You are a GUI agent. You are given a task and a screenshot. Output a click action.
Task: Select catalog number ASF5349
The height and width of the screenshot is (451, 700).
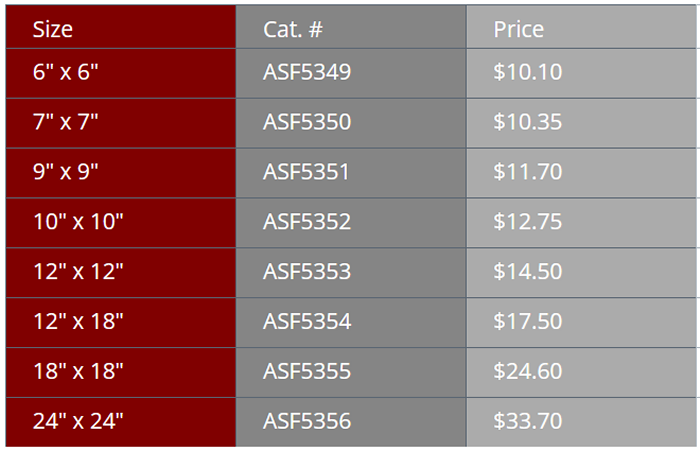pyautogui.click(x=307, y=72)
